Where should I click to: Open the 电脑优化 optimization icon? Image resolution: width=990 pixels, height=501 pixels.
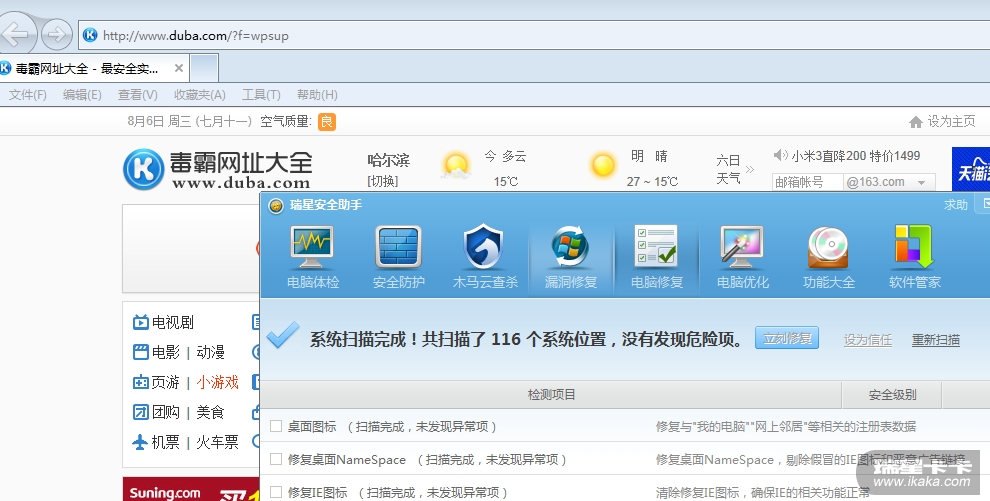(742, 257)
